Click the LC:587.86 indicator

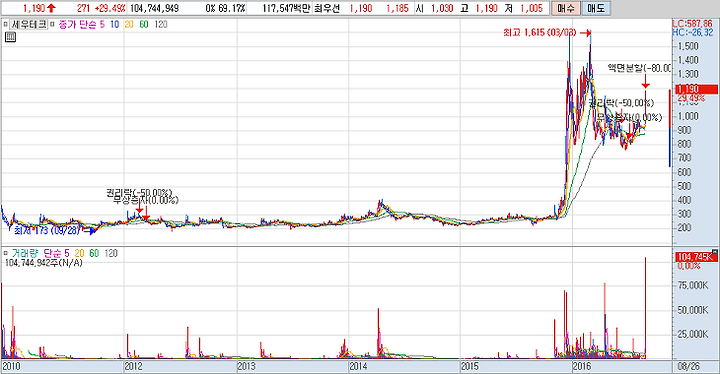(693, 24)
